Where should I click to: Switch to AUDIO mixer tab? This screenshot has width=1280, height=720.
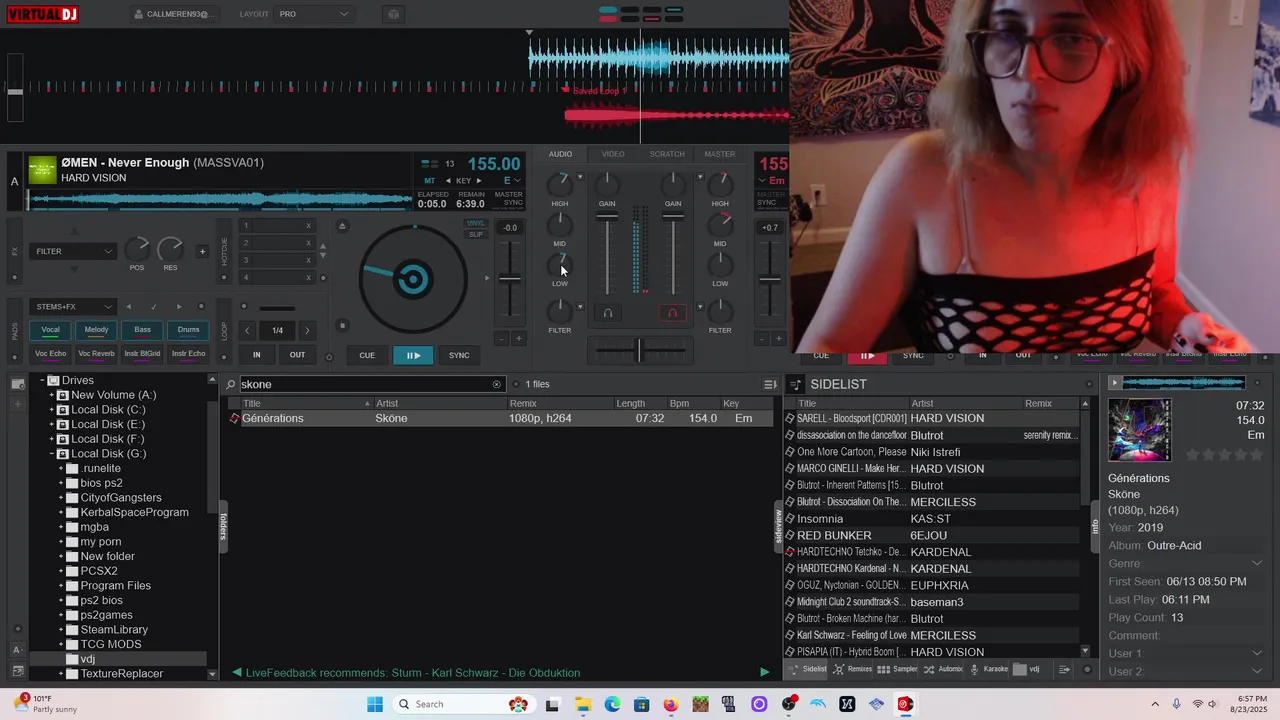point(560,154)
